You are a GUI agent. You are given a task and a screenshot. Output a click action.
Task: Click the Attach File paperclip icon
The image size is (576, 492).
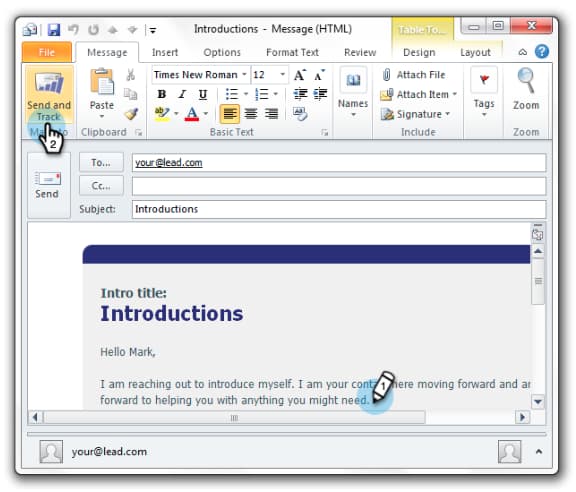(x=386, y=75)
